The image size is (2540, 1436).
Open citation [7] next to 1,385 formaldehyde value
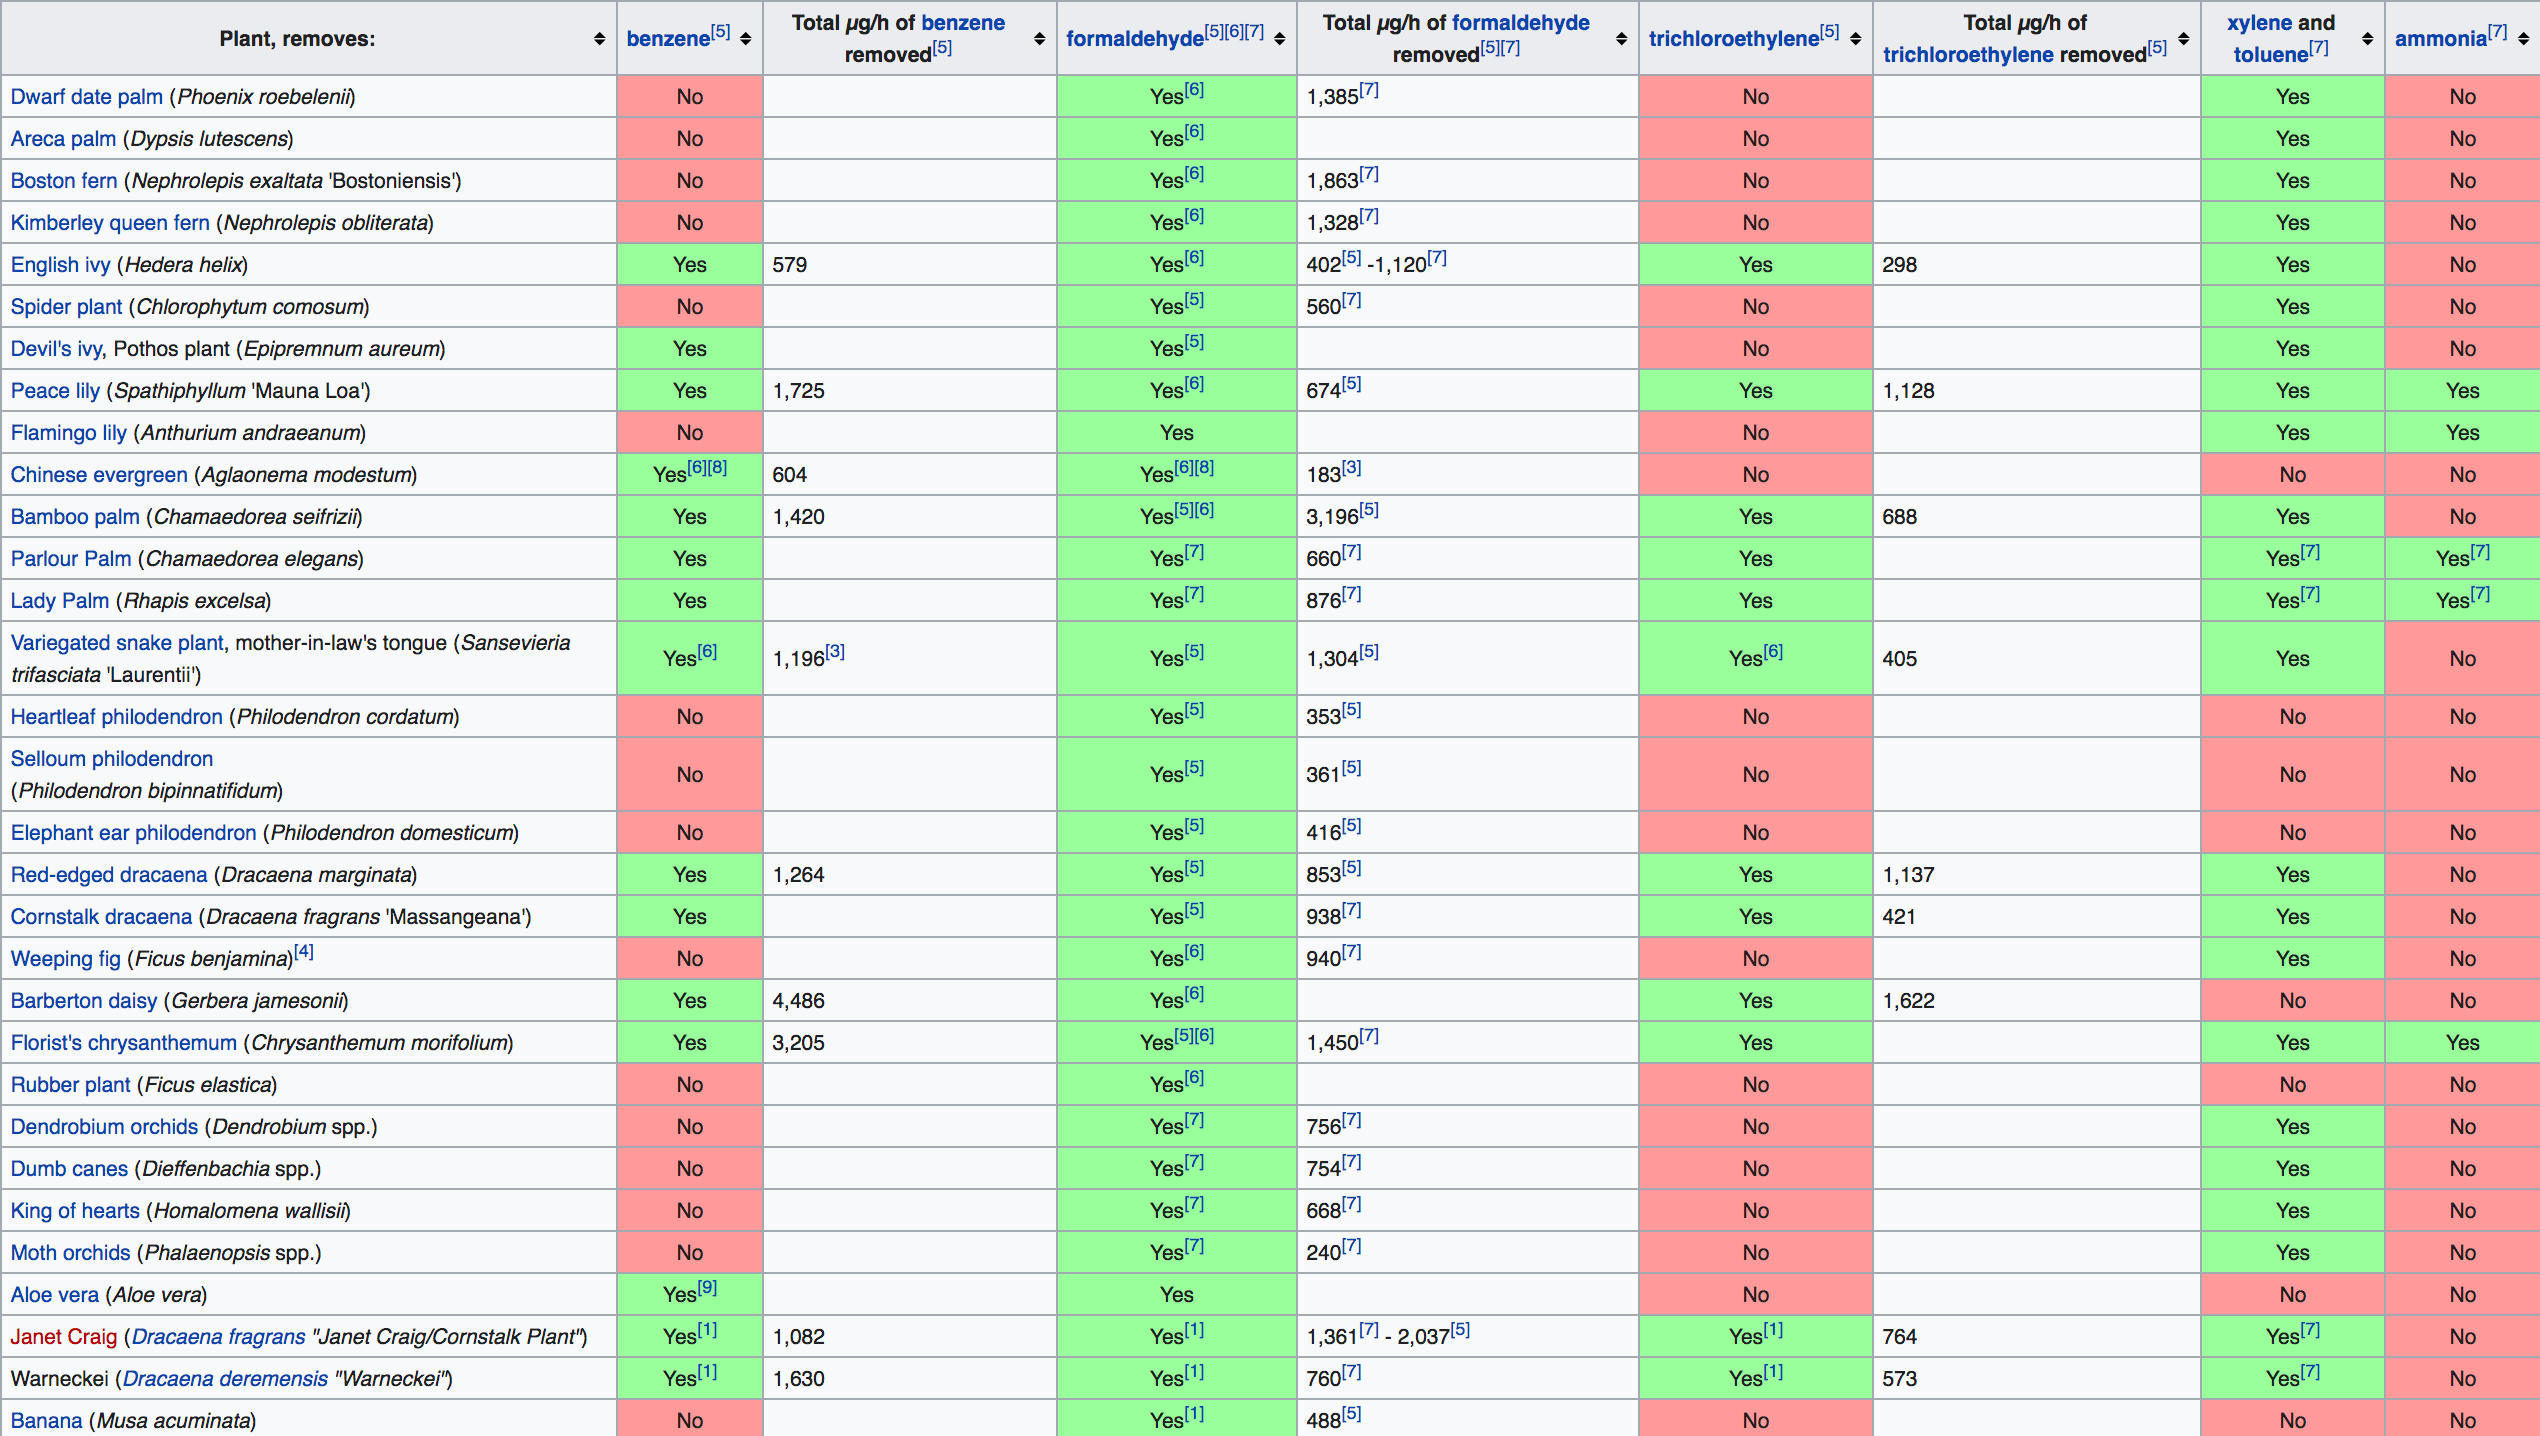coord(1369,89)
